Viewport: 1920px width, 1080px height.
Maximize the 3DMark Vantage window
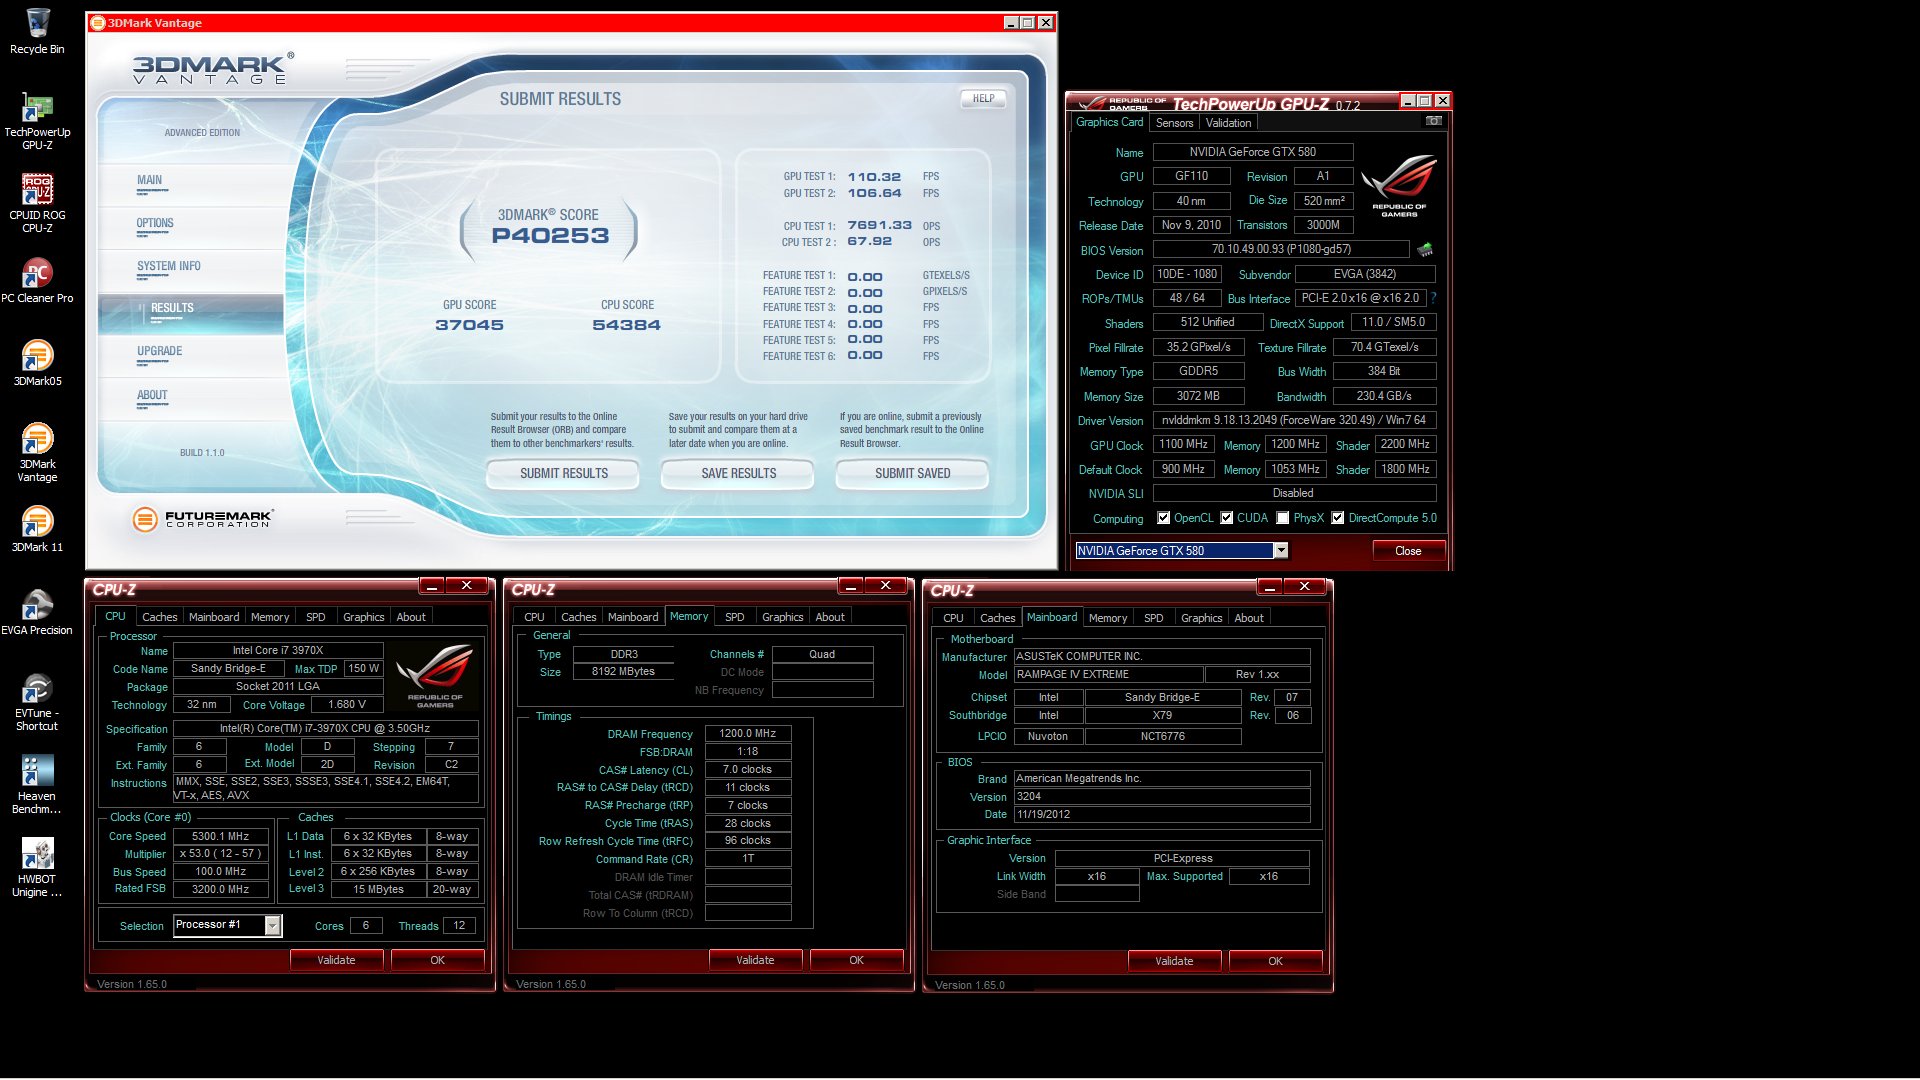(1027, 23)
